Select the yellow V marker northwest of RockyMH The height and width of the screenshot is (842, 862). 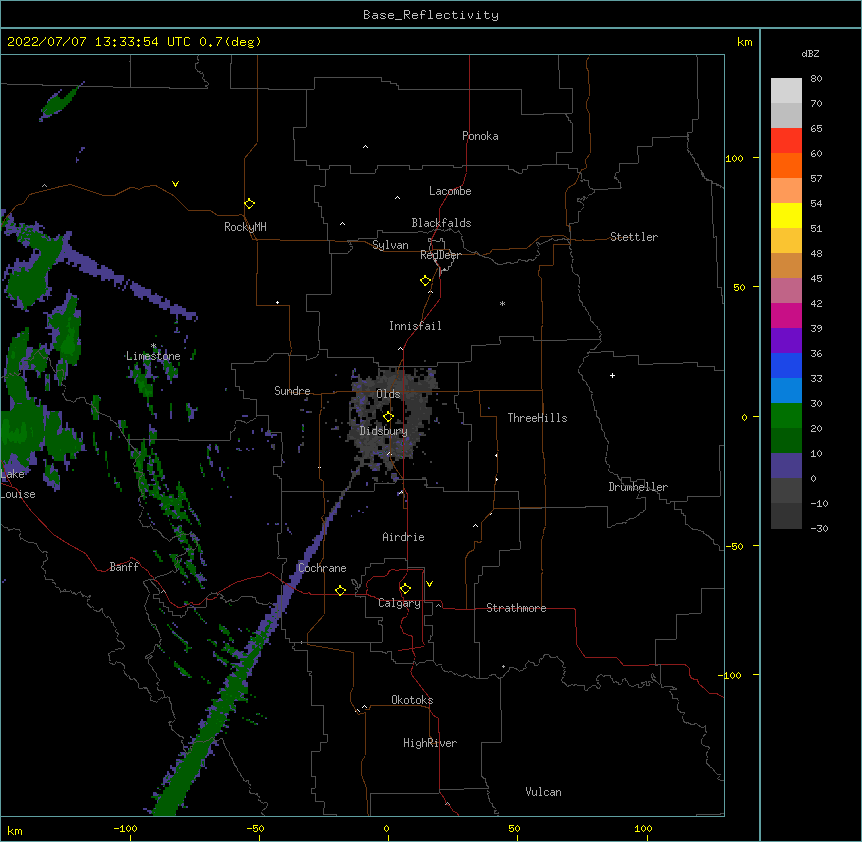175,184
